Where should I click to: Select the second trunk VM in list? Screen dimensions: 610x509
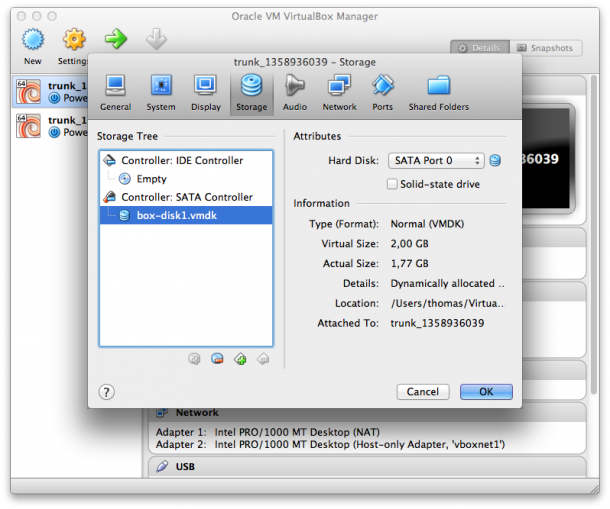pyautogui.click(x=51, y=126)
